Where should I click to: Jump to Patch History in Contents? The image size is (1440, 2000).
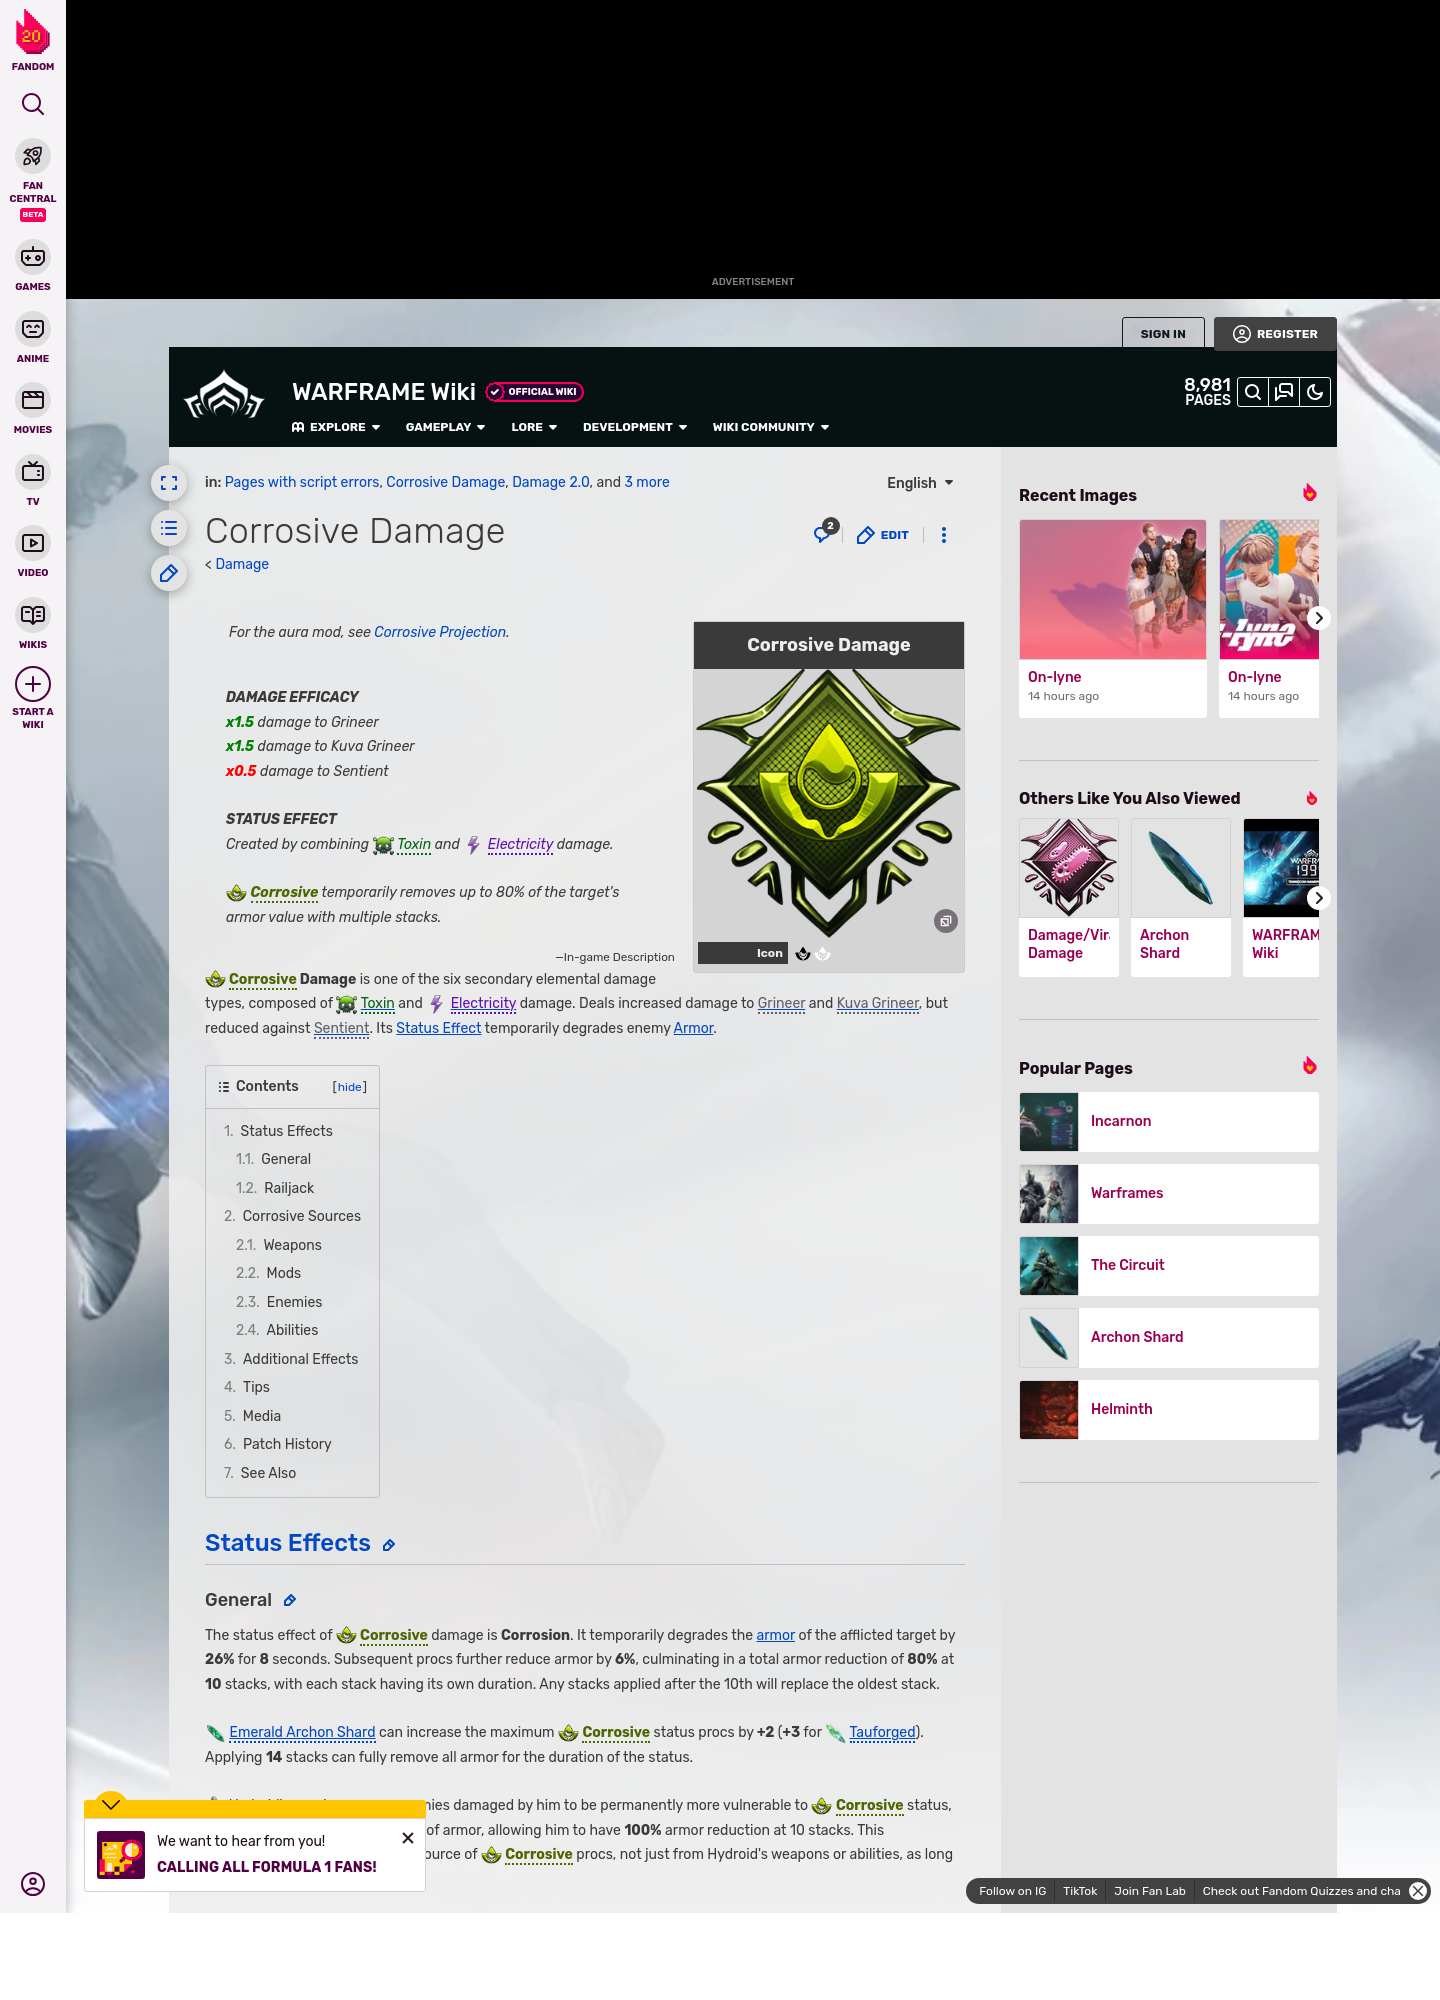[x=287, y=1444]
